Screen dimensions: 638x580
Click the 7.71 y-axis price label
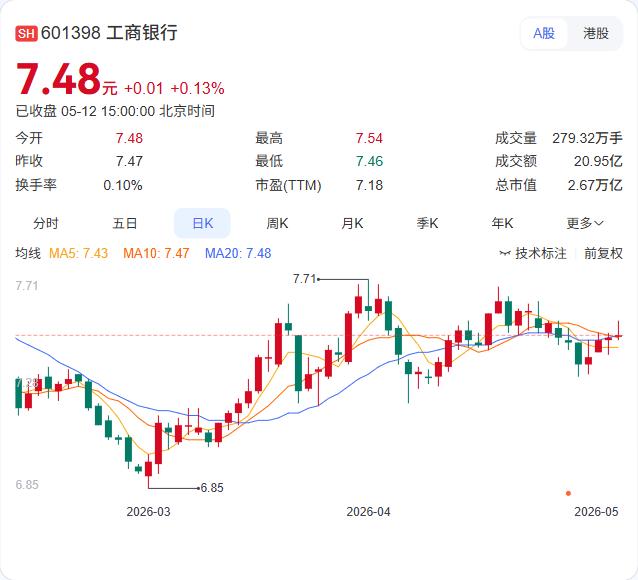pos(27,286)
